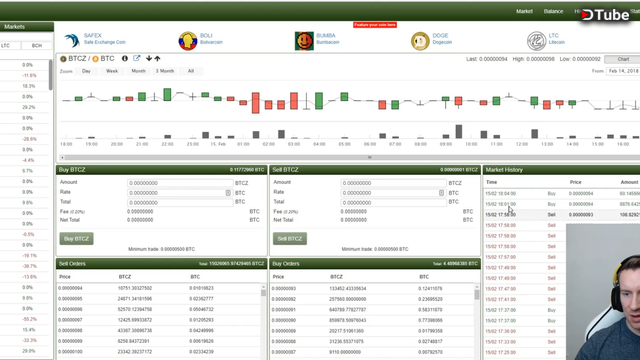Open the info icon beside BTCZ / BTC
The height and width of the screenshot is (360, 640).
click(x=125, y=59)
